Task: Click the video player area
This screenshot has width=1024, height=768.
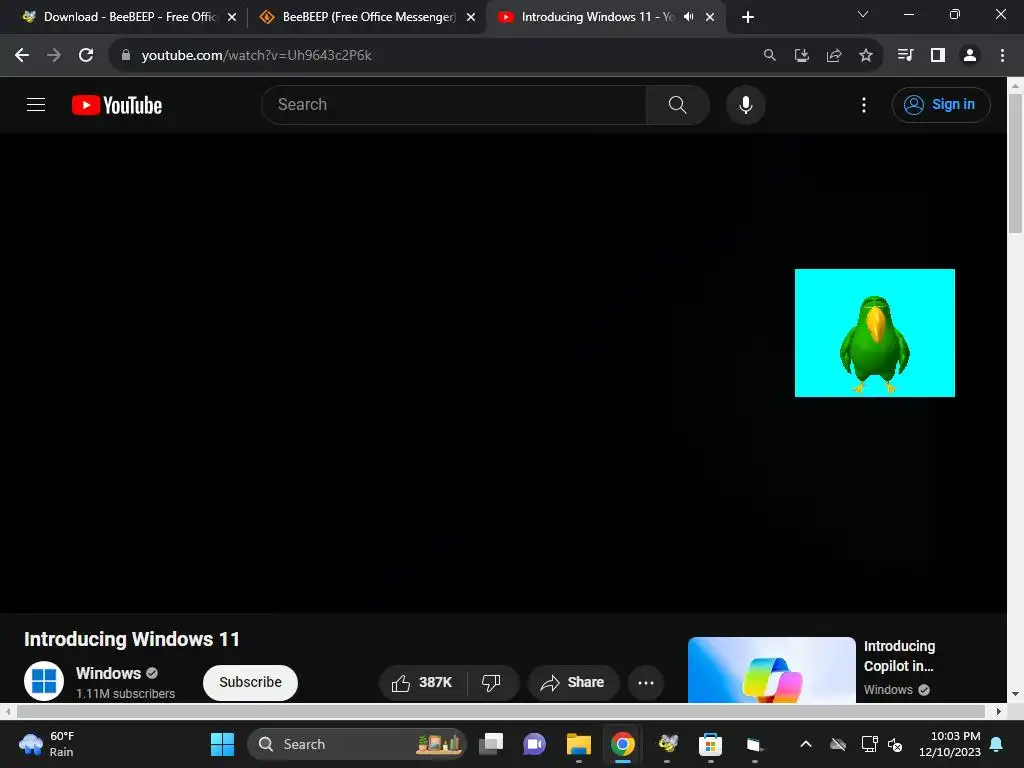Action: click(x=503, y=374)
